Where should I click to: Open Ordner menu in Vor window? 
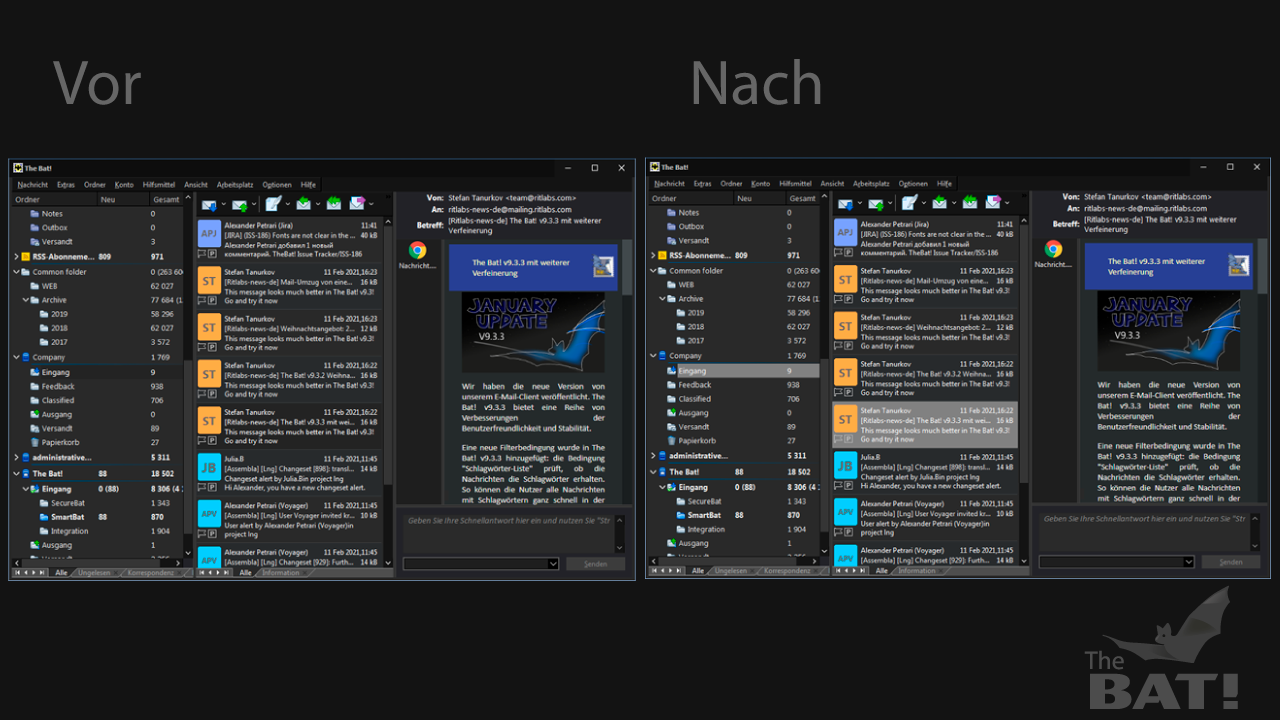[x=95, y=184]
